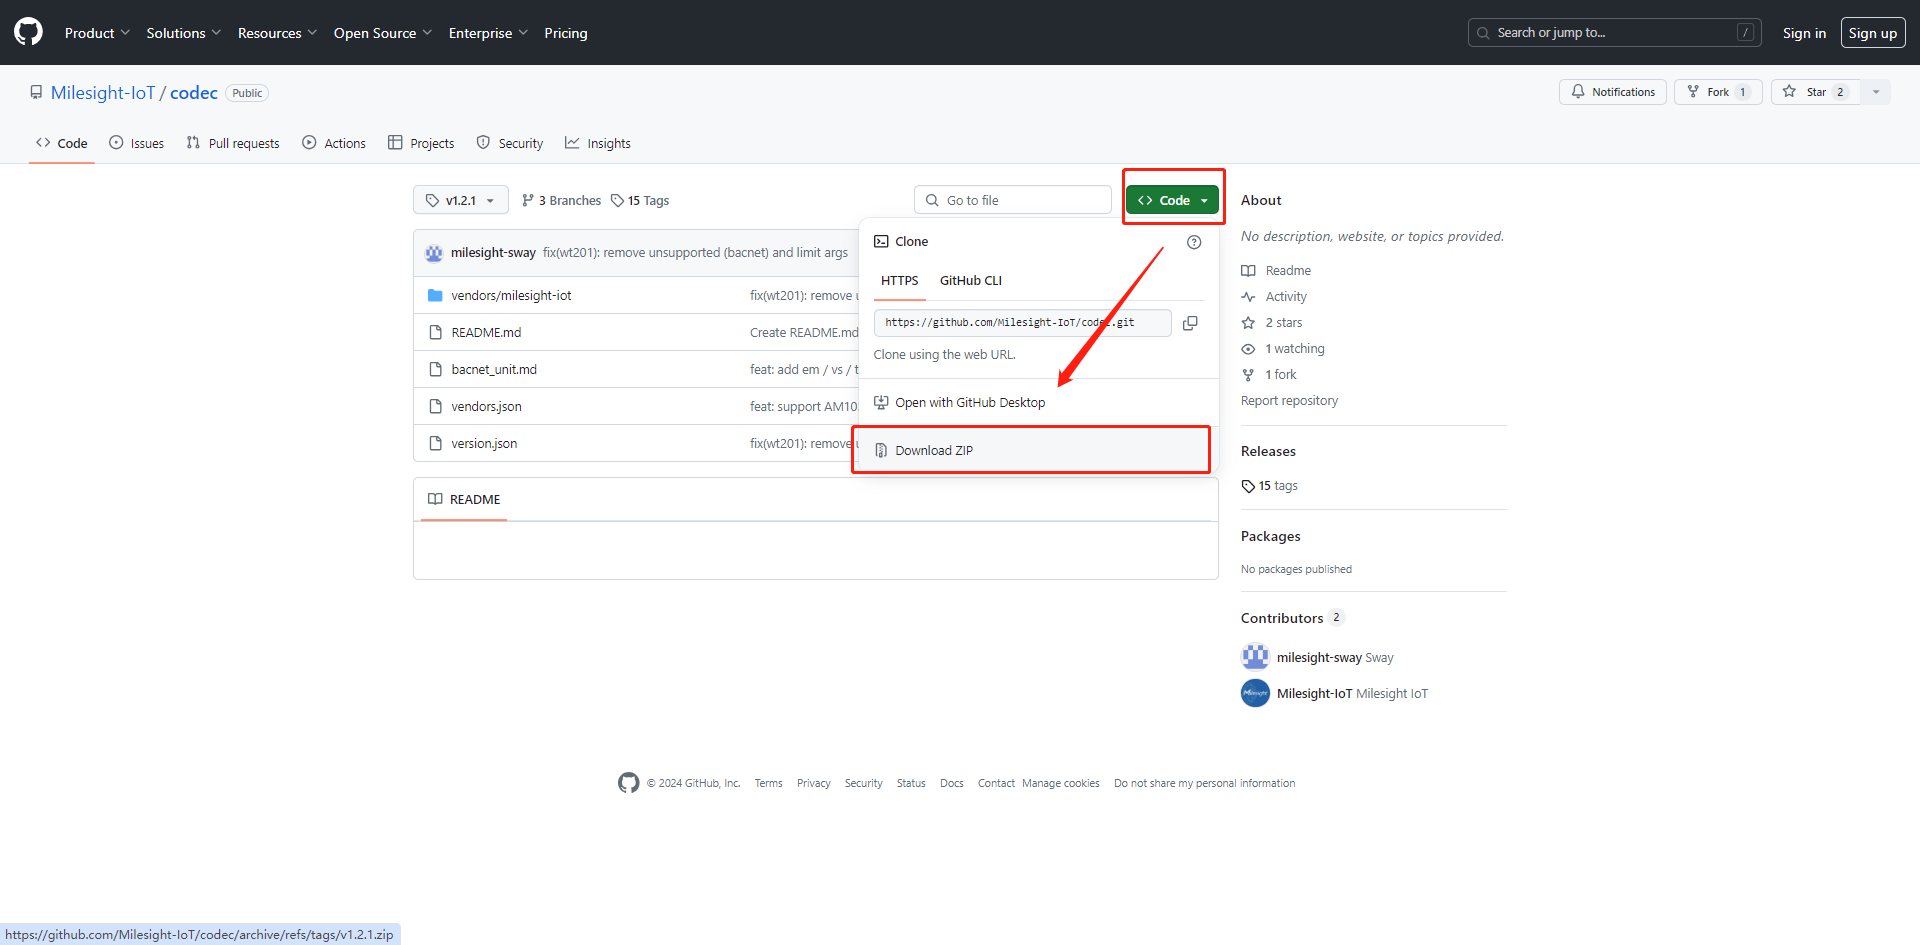This screenshot has width=1920, height=945.
Task: Click the Go to file search box
Action: point(1013,200)
